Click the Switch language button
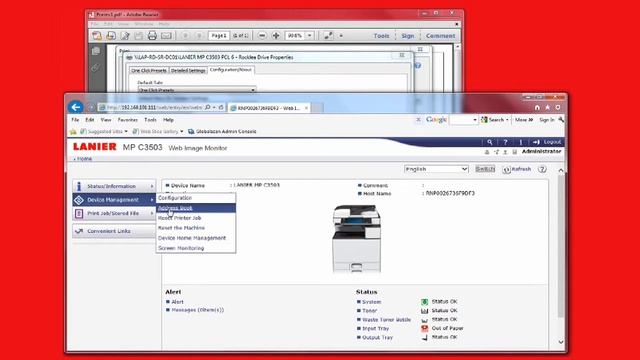This screenshot has width=640, height=360. click(485, 169)
